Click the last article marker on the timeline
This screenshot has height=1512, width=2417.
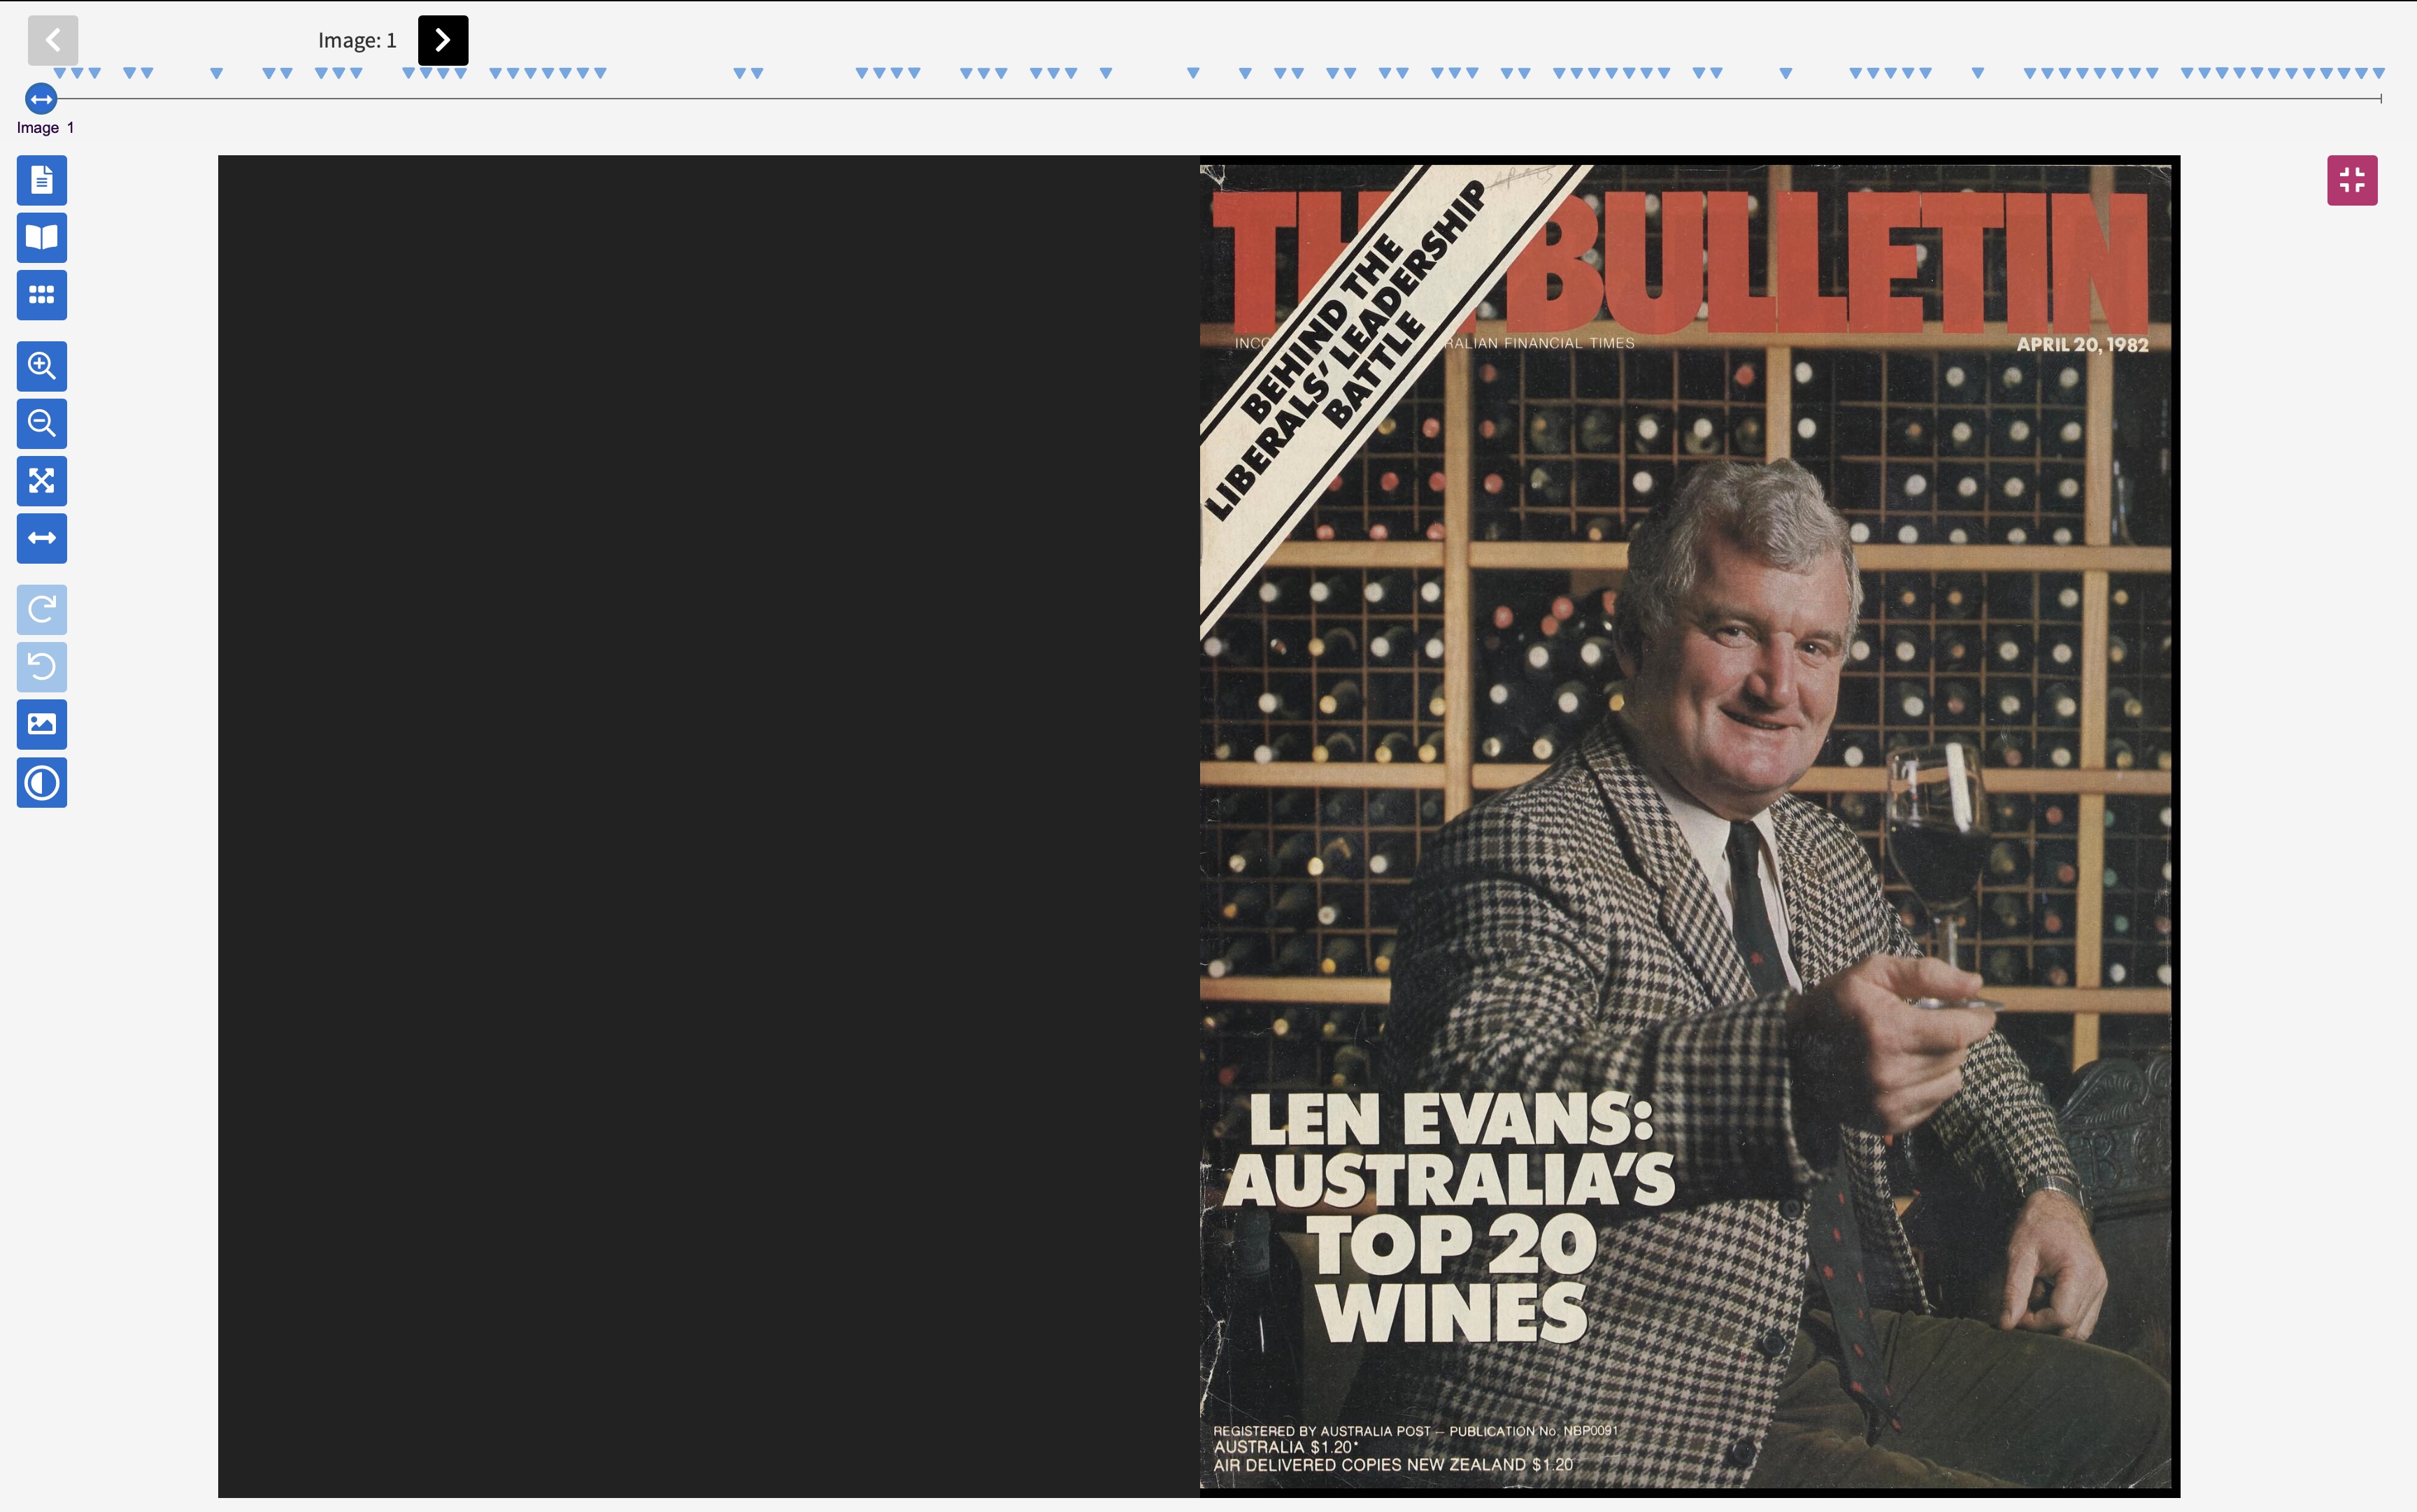[x=2379, y=73]
